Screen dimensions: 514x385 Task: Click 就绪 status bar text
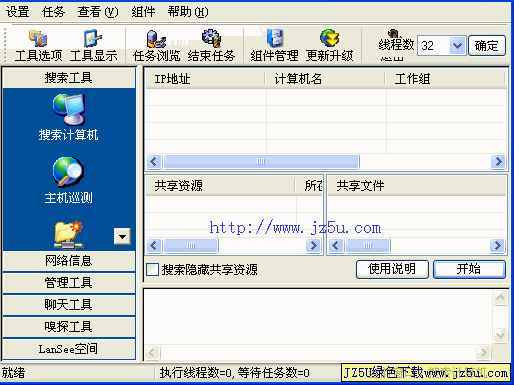pyautogui.click(x=13, y=373)
